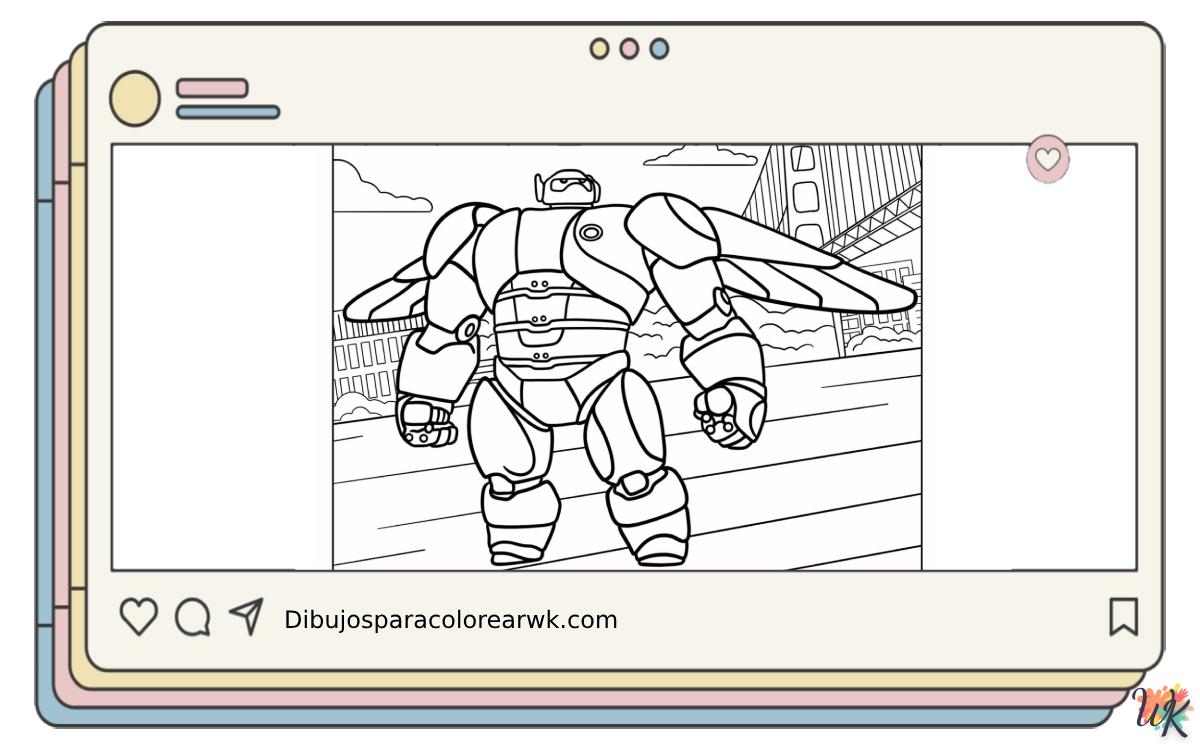
Task: Click the robot's helmet head
Action: 567,187
